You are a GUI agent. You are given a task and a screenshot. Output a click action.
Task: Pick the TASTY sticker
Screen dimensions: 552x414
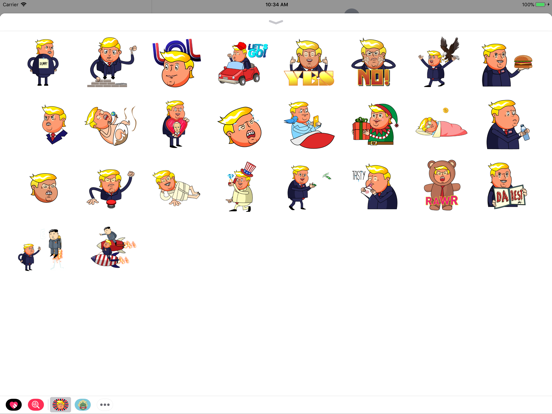pos(375,187)
